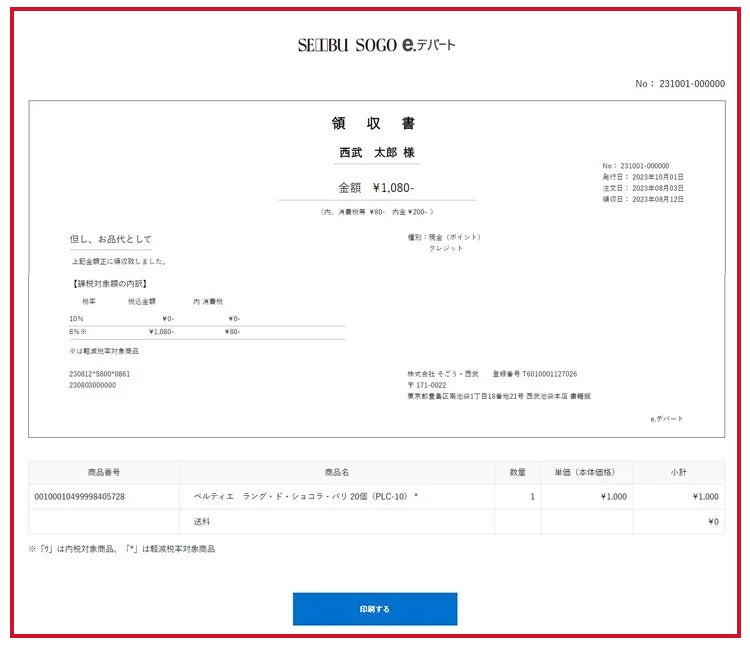Select the order date 2023年08月03日
The image size is (750, 645).
pos(658,188)
